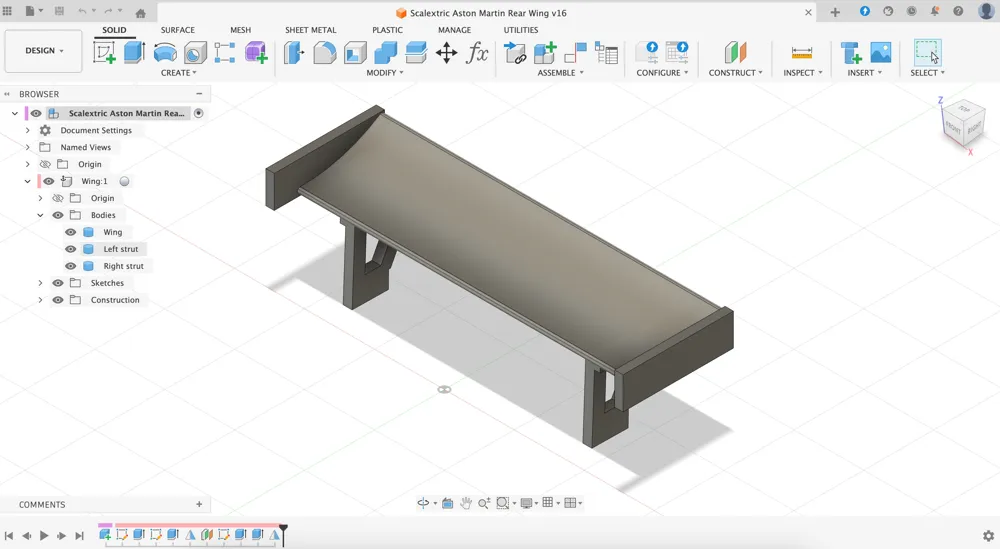
Task: Switch to the UTILITIES tab
Action: pyautogui.click(x=520, y=30)
